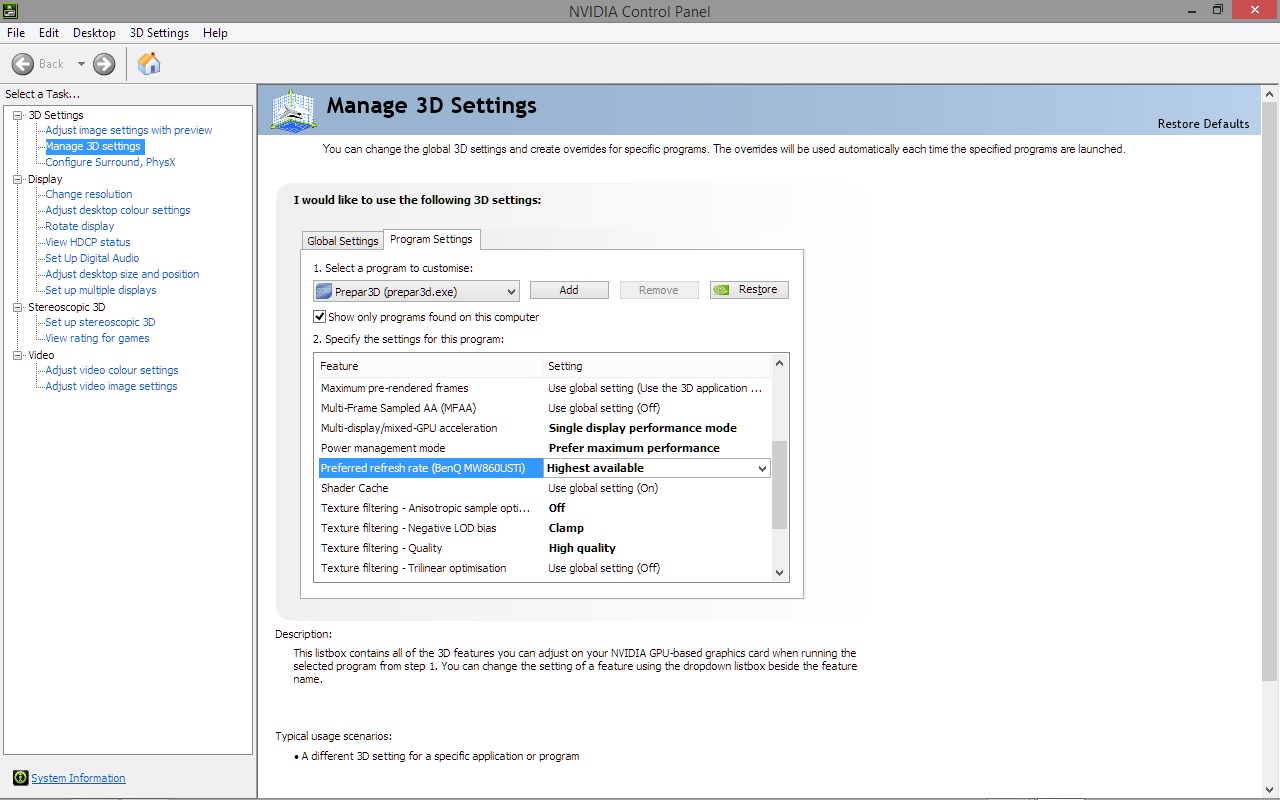This screenshot has height=800, width=1280.
Task: Click the NVIDIA Control Panel title bar icon
Action: click(9, 9)
